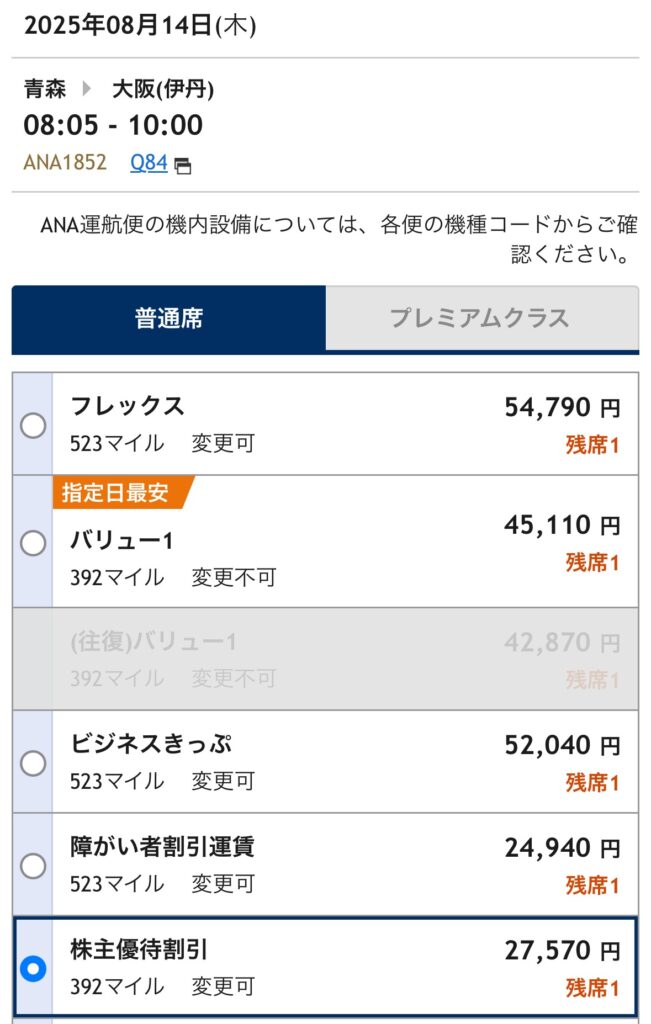The height and width of the screenshot is (1024, 651).
Task: Switch to the プレミアムクラス tab
Action: (482, 318)
